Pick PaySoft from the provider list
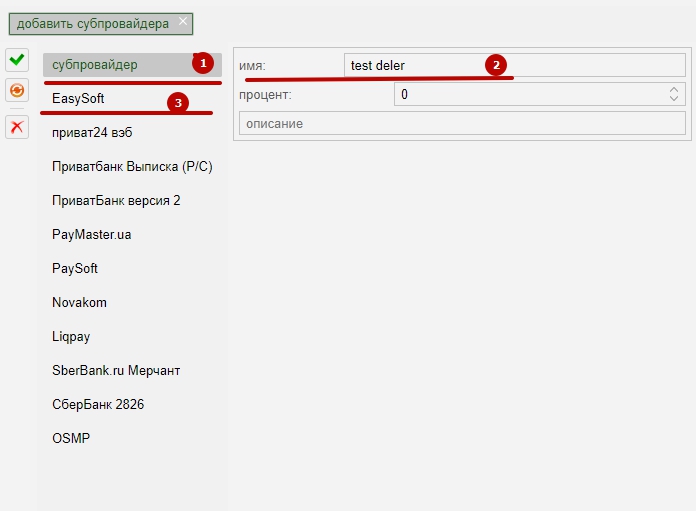The image size is (696, 511). (x=75, y=269)
